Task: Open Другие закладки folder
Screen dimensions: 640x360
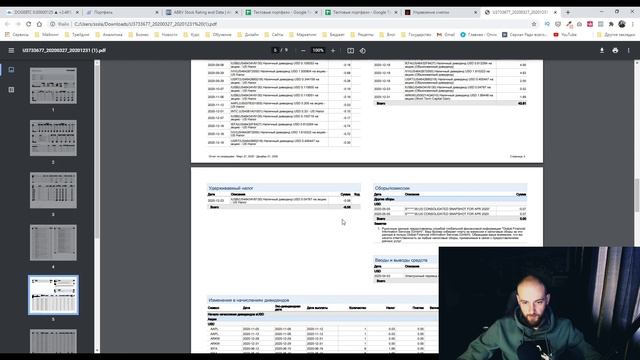Action: pos(616,35)
